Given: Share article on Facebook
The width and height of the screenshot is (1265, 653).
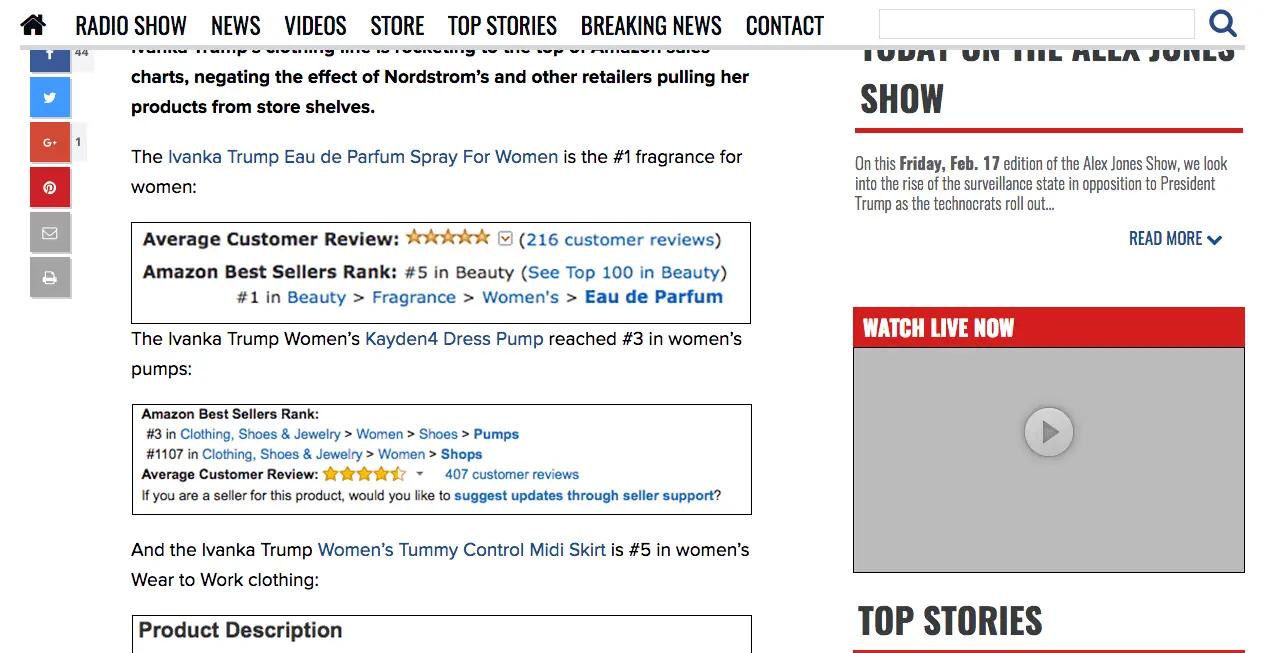Looking at the screenshot, I should coord(50,57).
